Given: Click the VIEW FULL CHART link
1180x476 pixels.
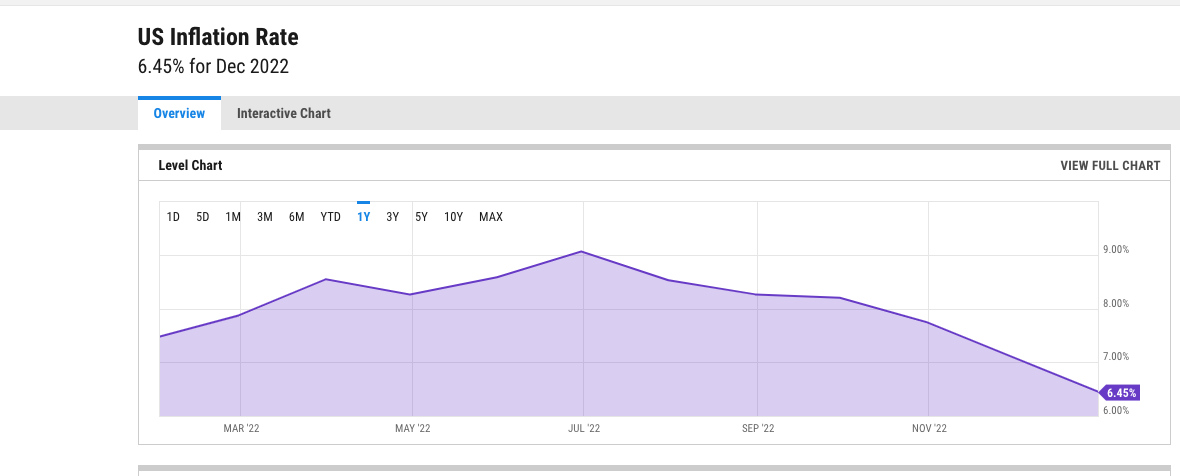Looking at the screenshot, I should (x=1110, y=165).
